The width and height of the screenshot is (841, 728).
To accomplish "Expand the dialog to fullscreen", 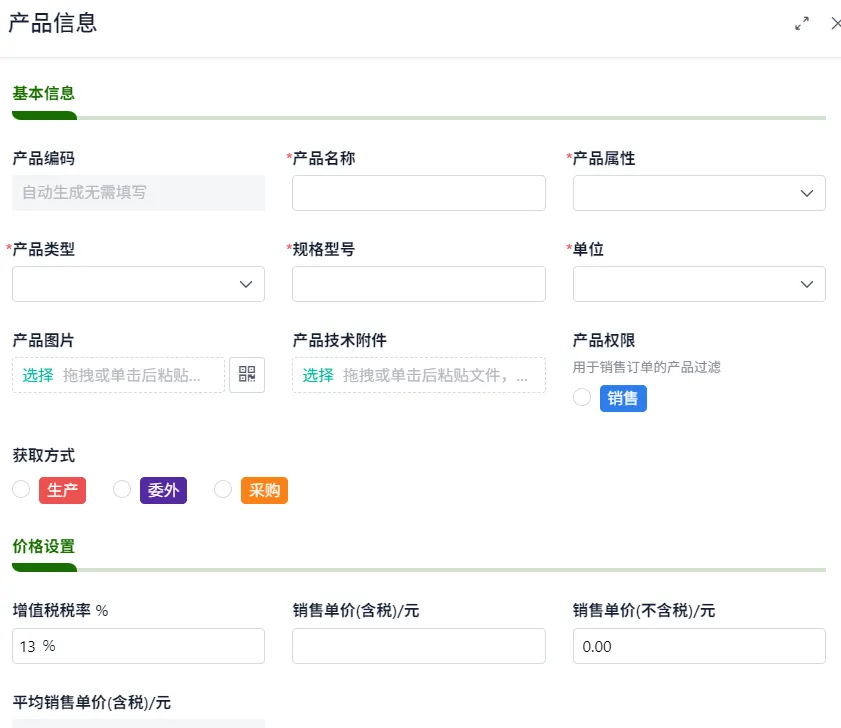I will tap(802, 24).
